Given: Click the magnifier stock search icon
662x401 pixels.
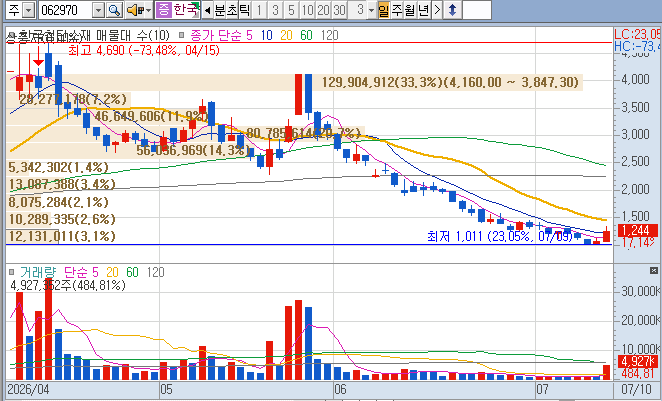Looking at the screenshot, I should [114, 10].
